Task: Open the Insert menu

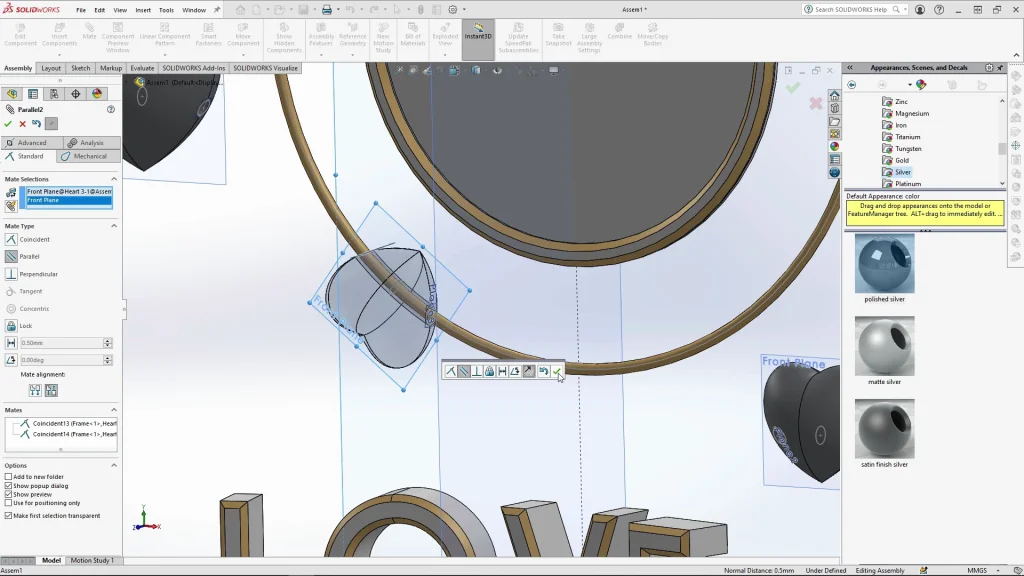Action: [x=143, y=10]
